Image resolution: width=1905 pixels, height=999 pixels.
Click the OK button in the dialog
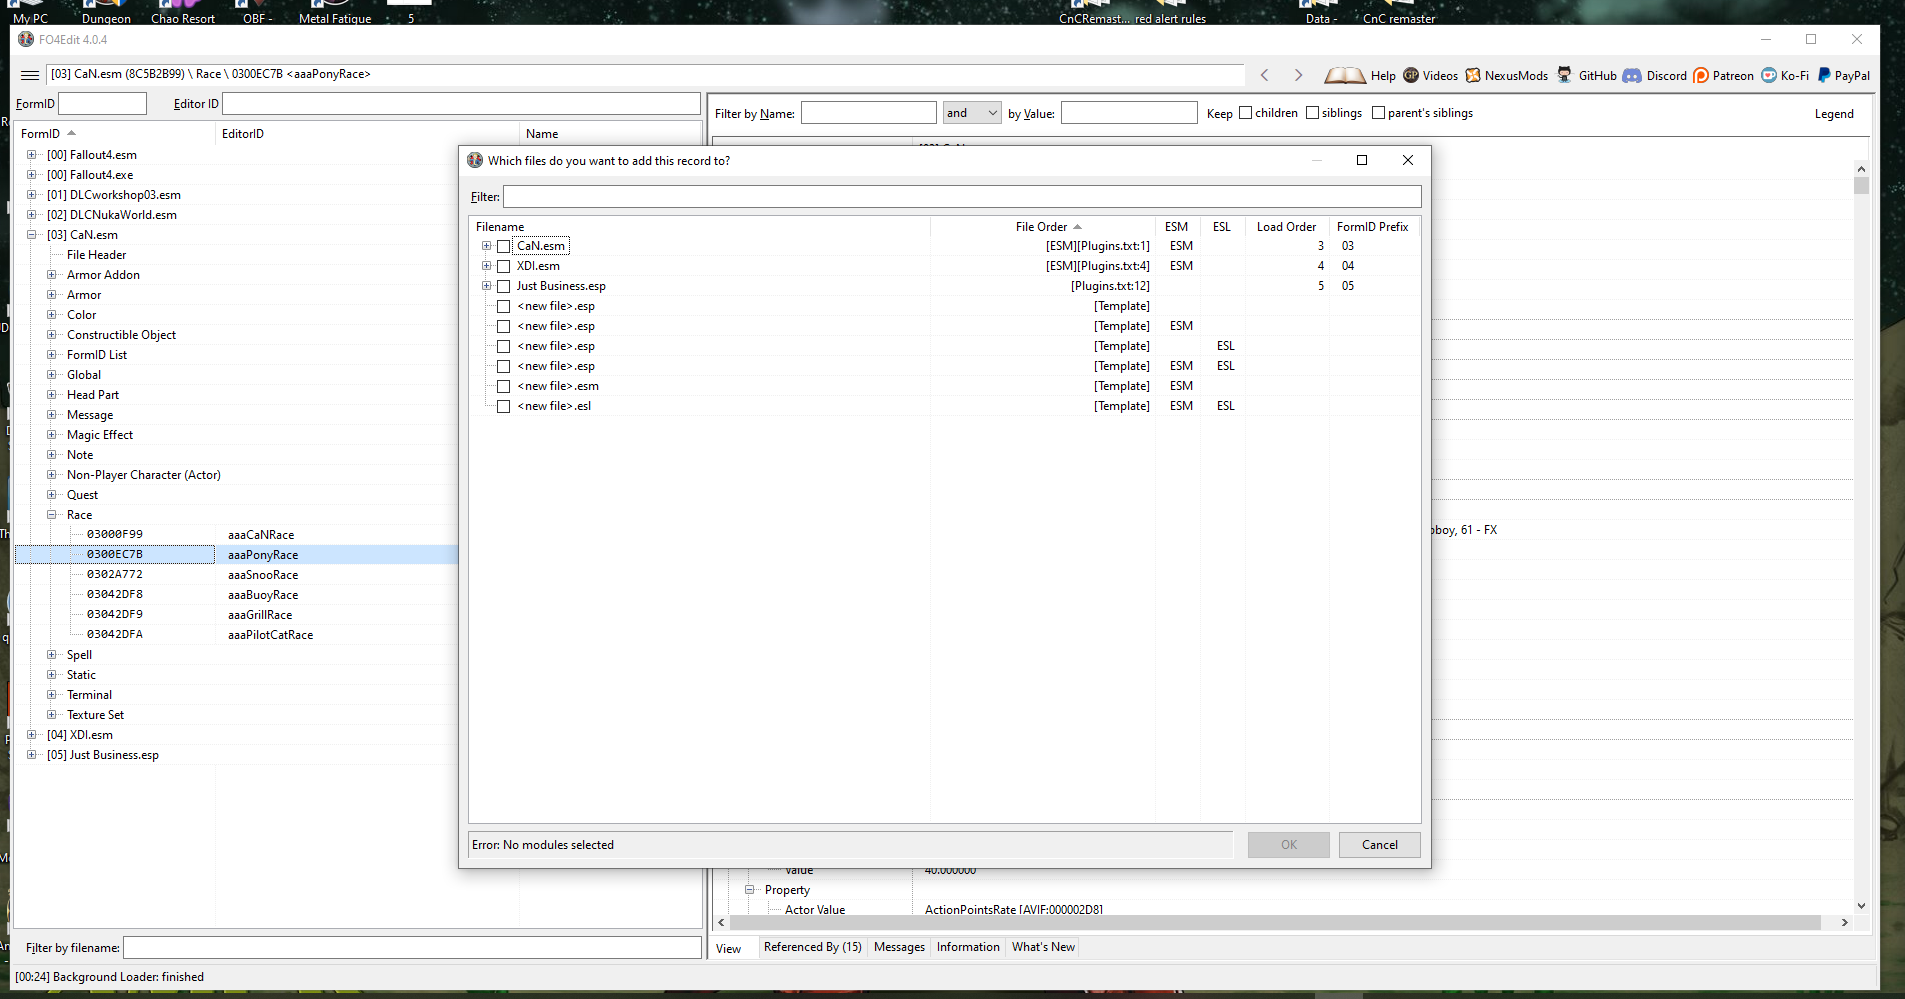point(1289,845)
